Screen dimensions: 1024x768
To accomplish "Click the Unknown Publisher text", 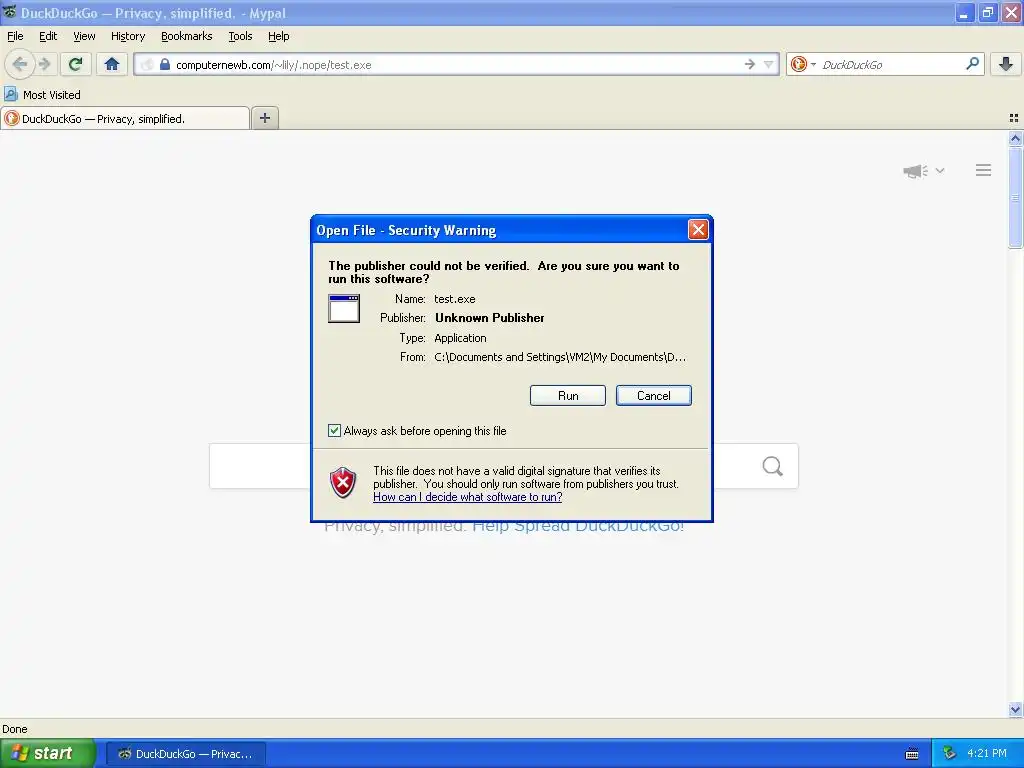I will point(490,318).
